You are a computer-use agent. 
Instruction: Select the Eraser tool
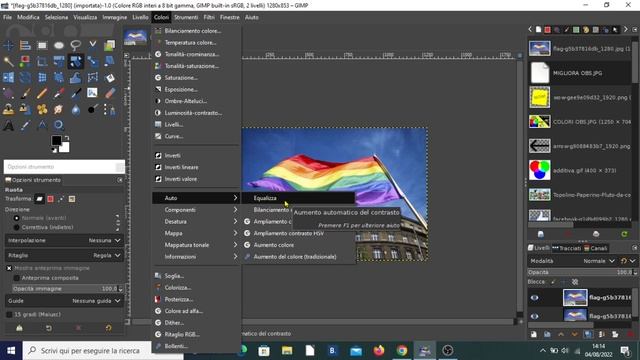(x=109, y=93)
